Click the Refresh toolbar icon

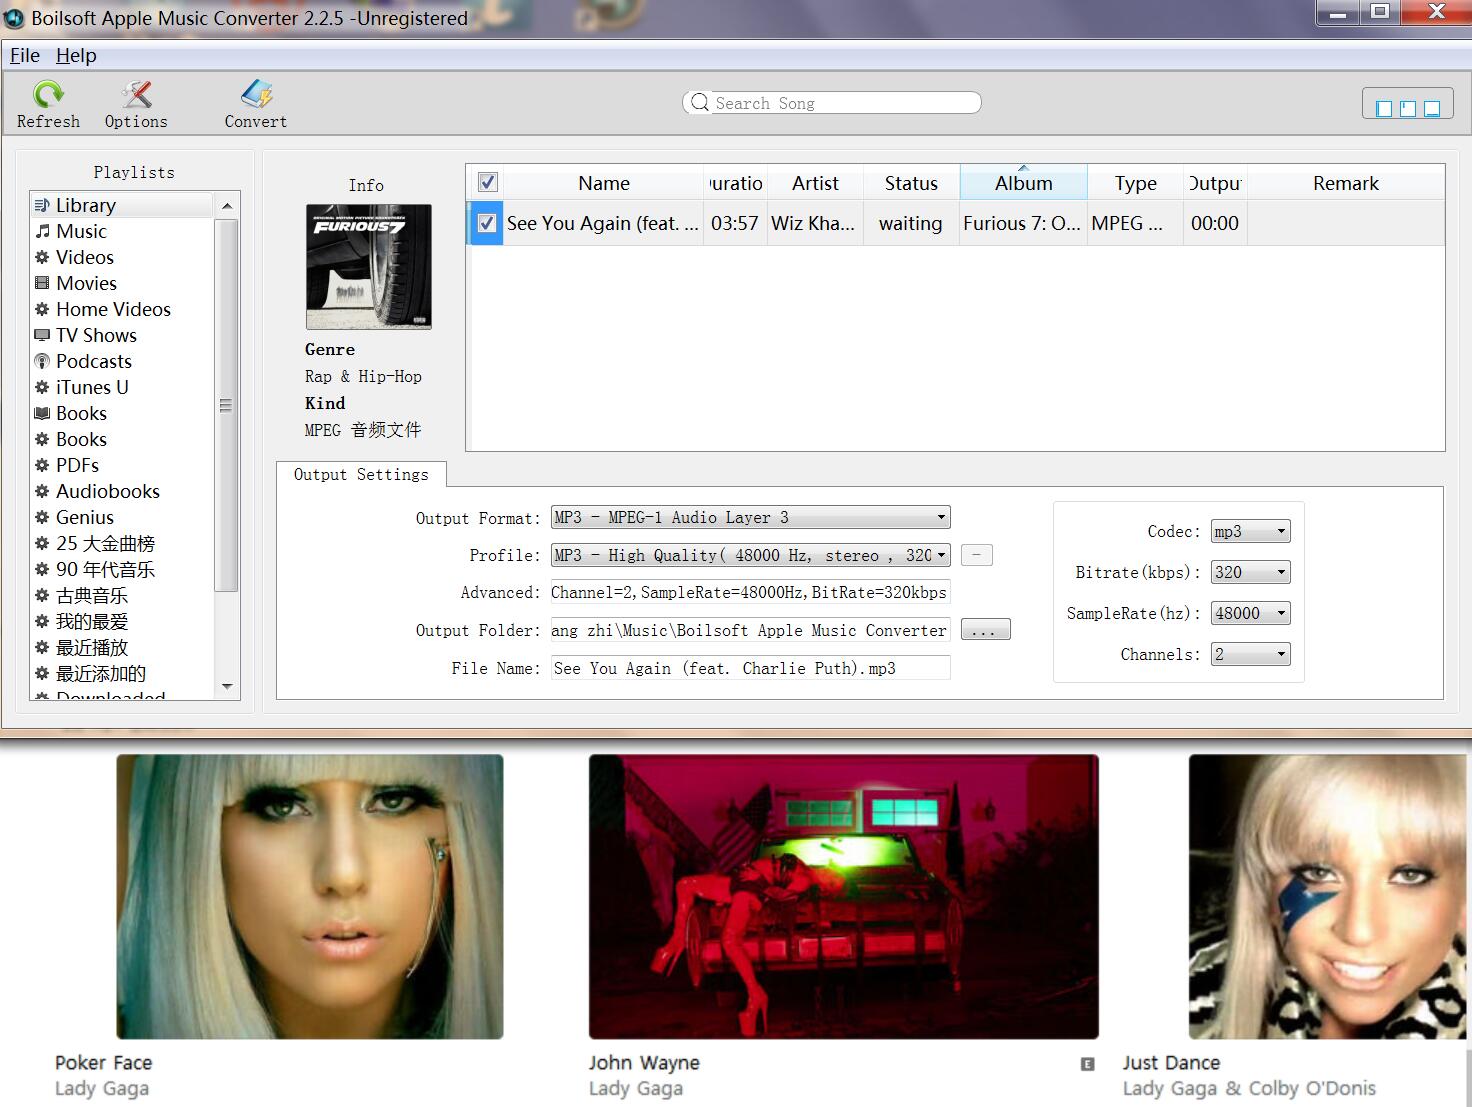48,102
